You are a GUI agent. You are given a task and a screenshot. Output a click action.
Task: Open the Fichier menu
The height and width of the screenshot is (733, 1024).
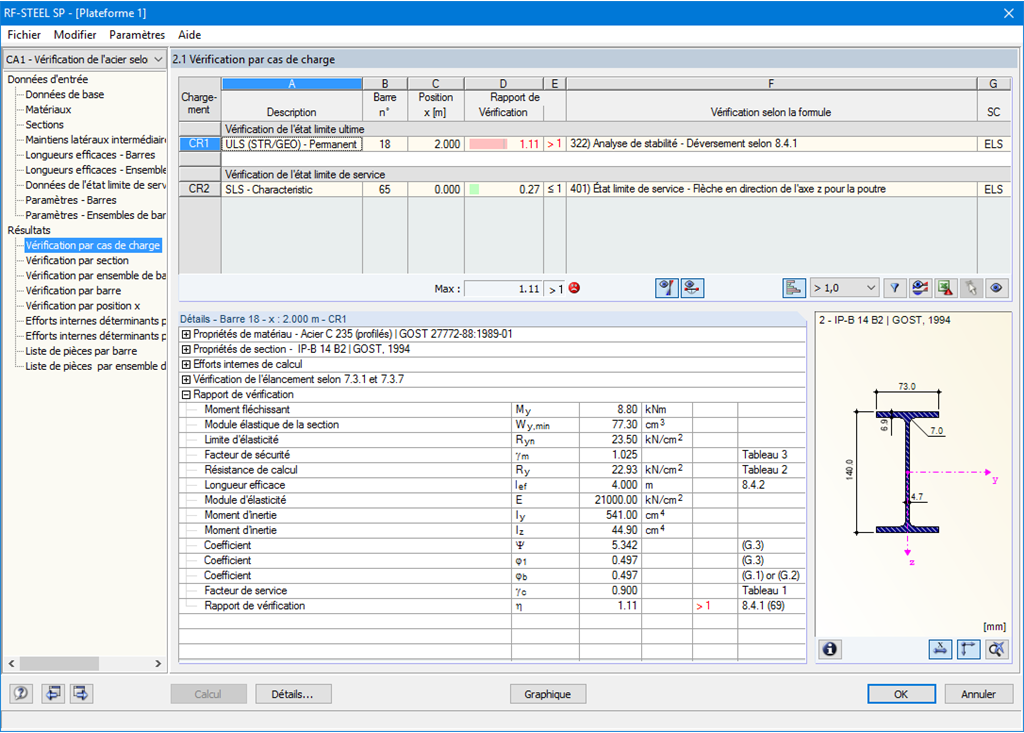pyautogui.click(x=24, y=35)
